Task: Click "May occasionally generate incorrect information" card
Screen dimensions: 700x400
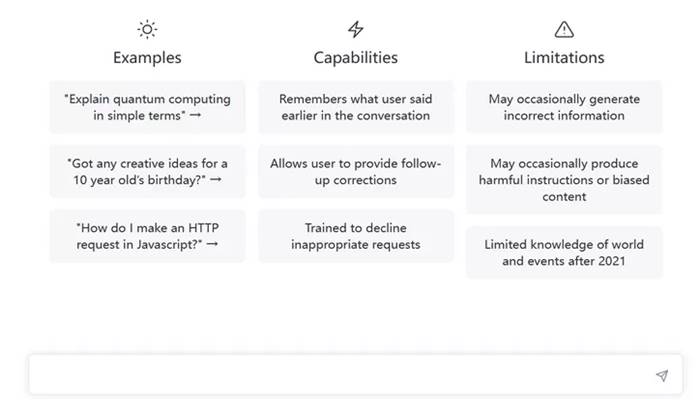Action: point(564,107)
